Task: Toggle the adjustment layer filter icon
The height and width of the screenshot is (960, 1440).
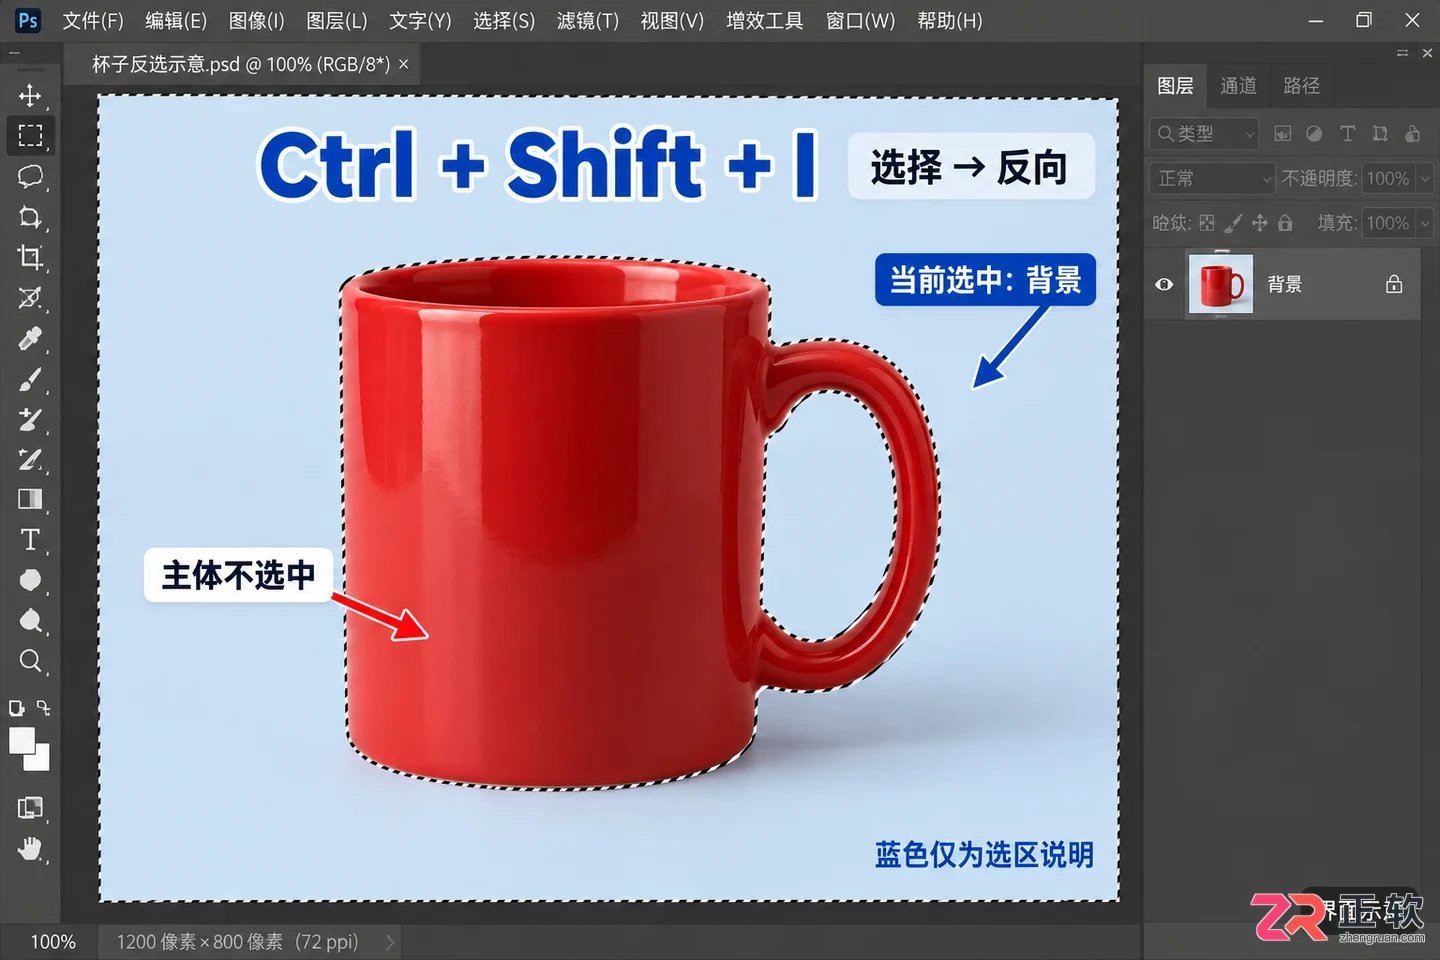Action: coord(1314,134)
